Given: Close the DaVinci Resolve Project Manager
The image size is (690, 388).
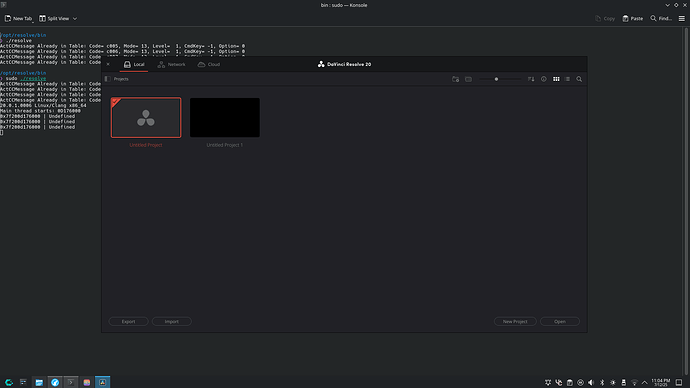Looking at the screenshot, I should point(108,64).
